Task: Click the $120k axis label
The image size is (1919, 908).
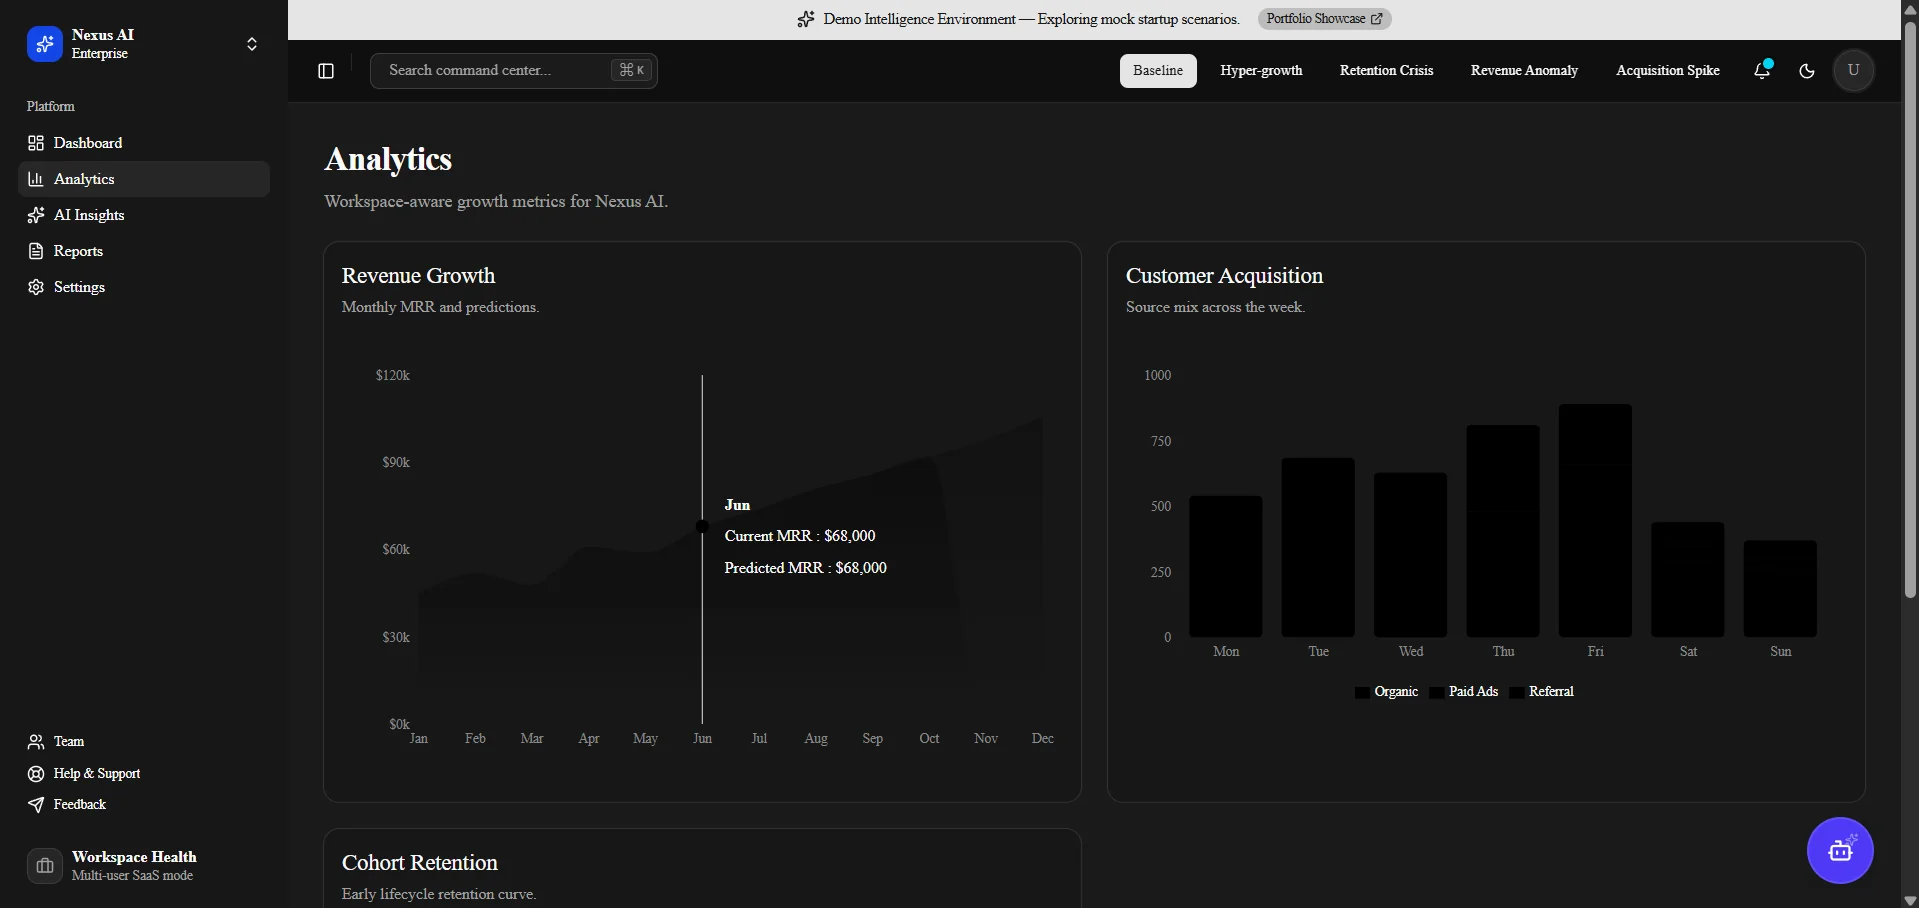Action: (x=393, y=376)
